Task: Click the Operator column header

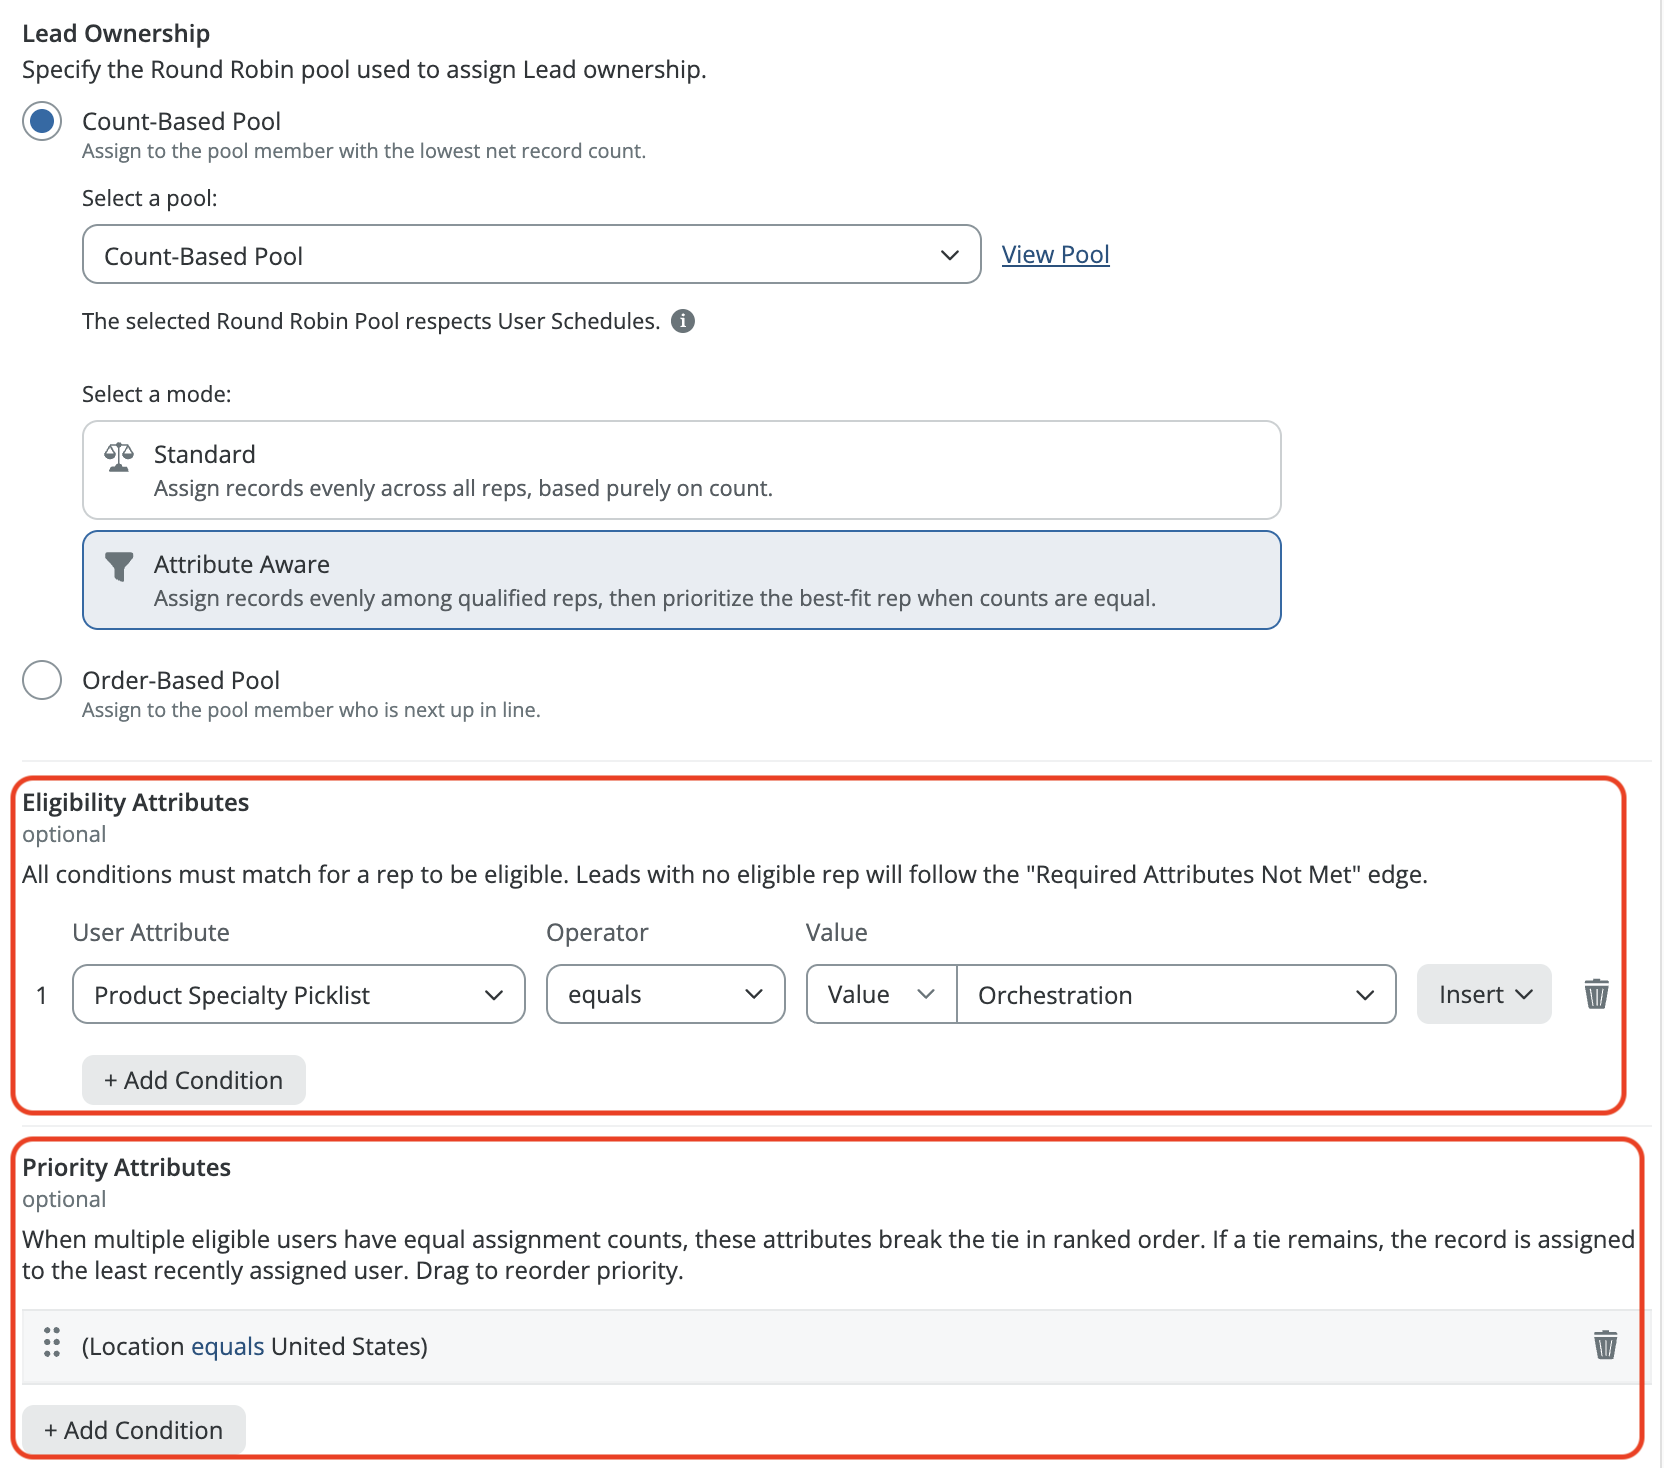Action: click(598, 932)
